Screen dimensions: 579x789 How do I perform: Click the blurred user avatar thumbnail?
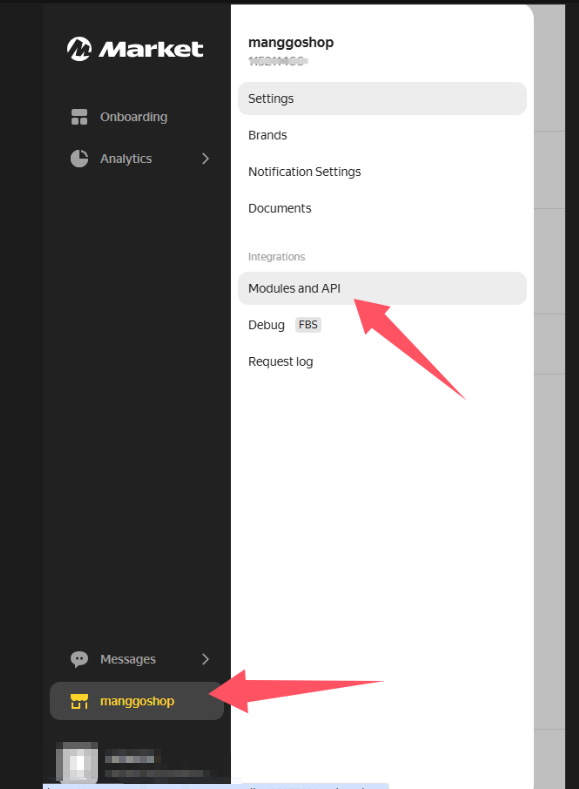[x=77, y=762]
